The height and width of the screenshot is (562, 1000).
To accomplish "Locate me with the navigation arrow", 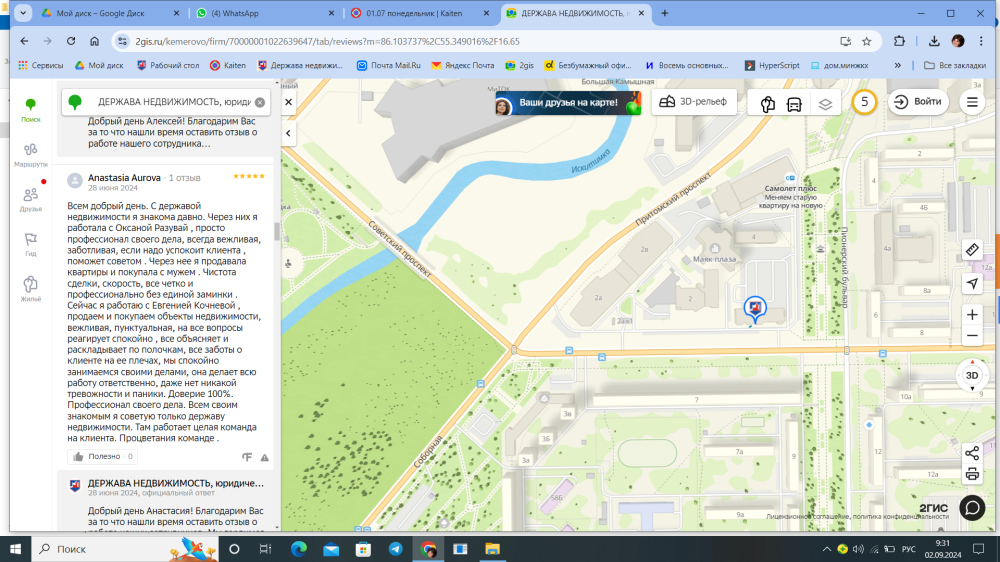I will [x=972, y=283].
